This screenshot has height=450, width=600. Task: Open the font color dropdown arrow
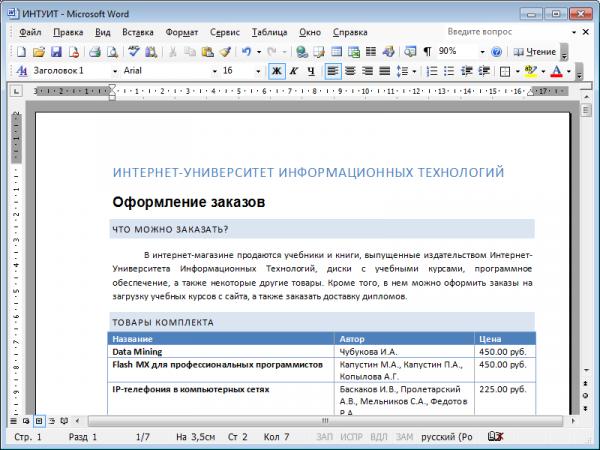(569, 71)
